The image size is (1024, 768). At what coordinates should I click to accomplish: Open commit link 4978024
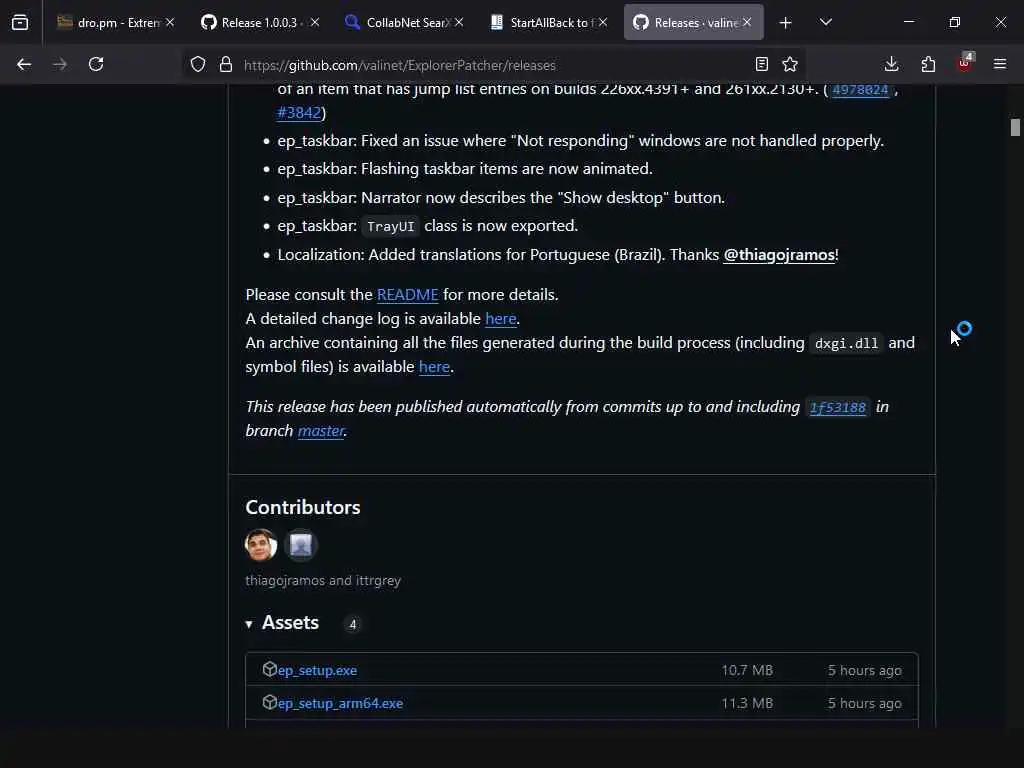tap(860, 90)
